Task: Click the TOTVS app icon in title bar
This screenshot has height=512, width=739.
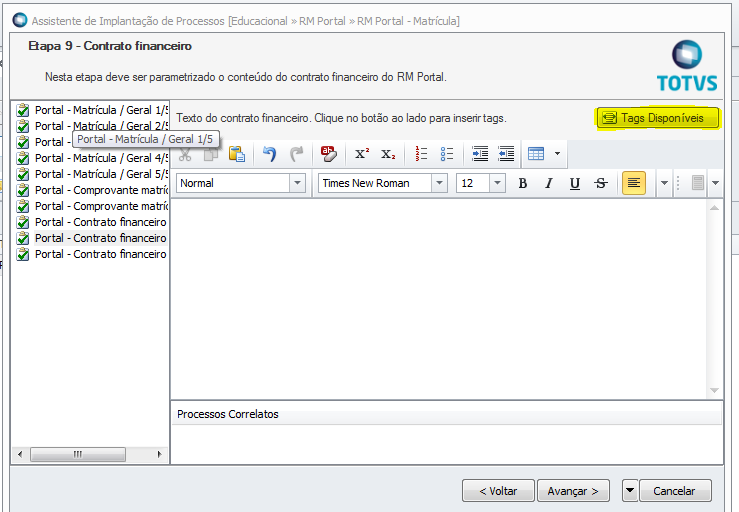Action: point(20,20)
